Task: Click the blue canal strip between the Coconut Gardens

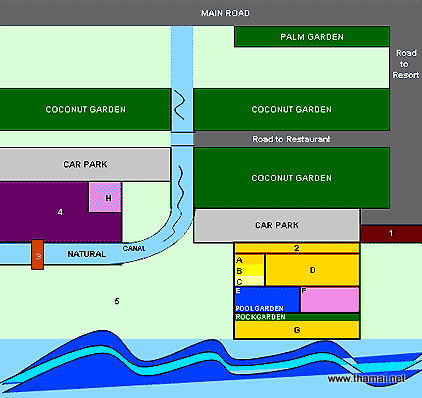Action: tap(182, 109)
